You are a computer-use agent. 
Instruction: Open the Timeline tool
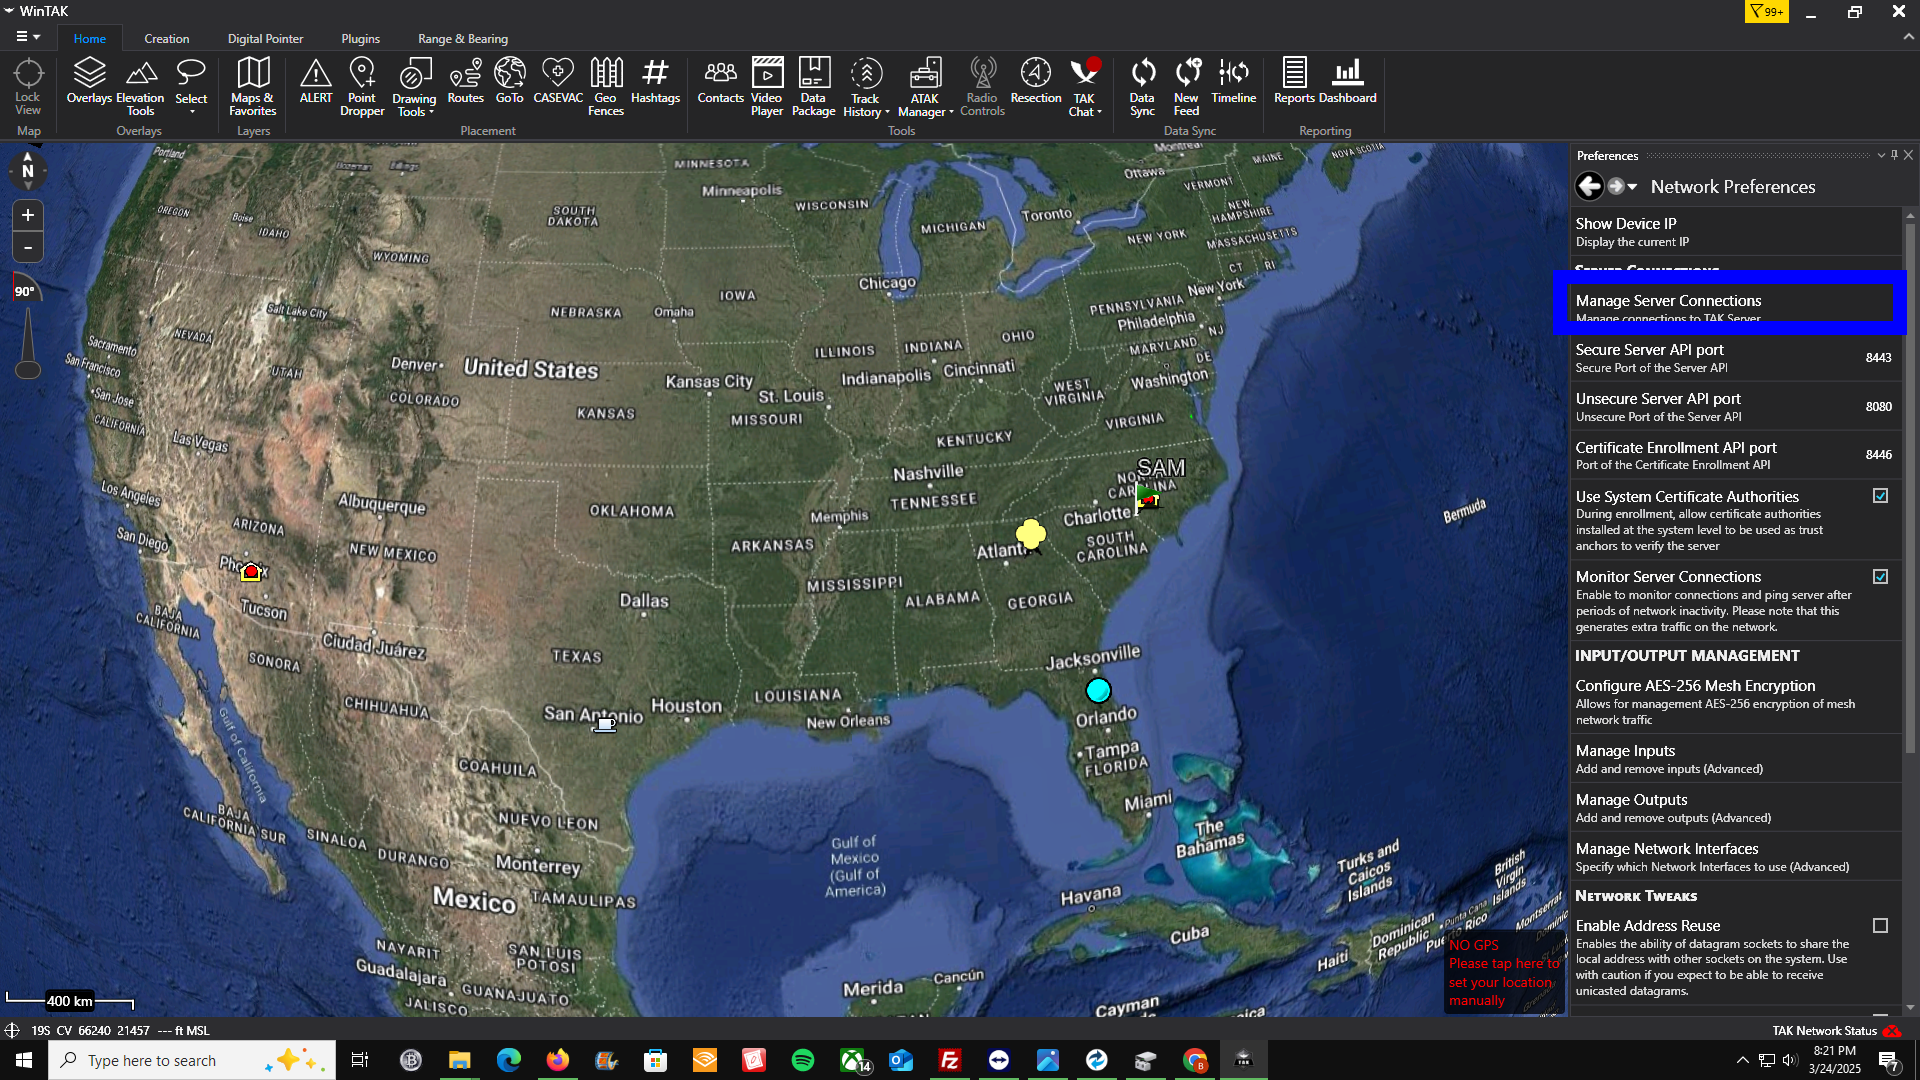[x=1234, y=82]
